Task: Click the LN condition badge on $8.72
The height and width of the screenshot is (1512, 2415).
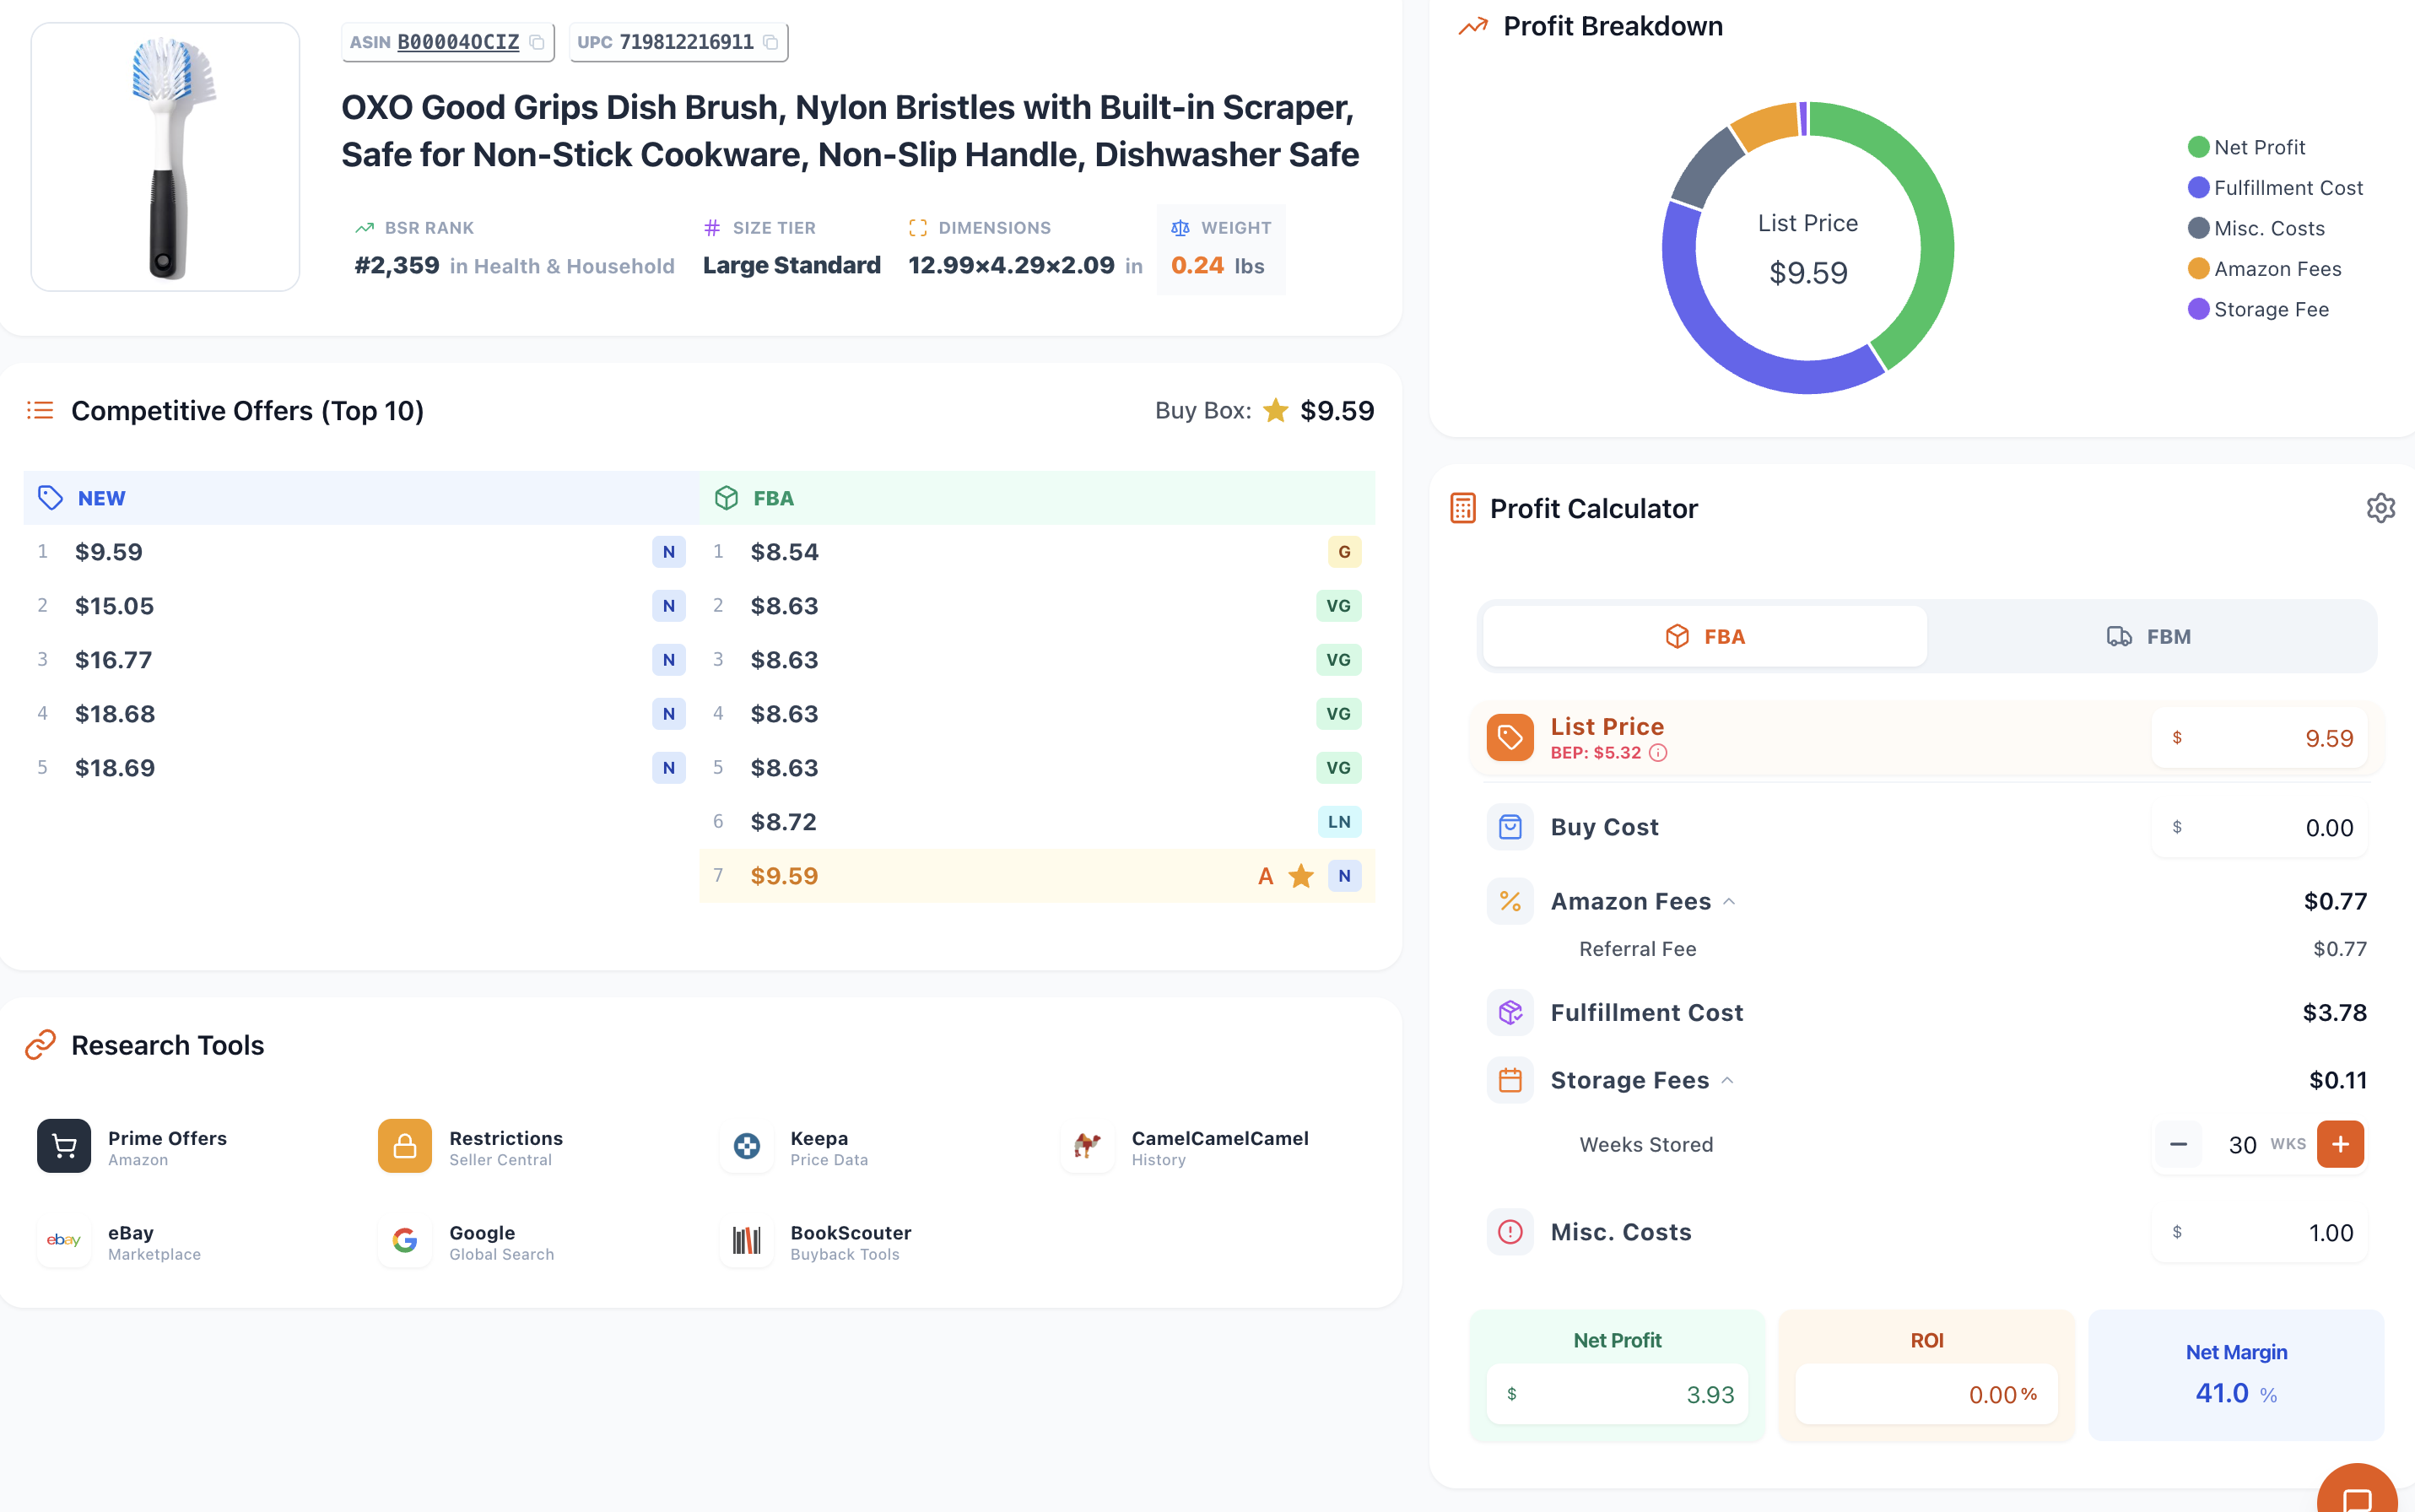Action: tap(1339, 822)
